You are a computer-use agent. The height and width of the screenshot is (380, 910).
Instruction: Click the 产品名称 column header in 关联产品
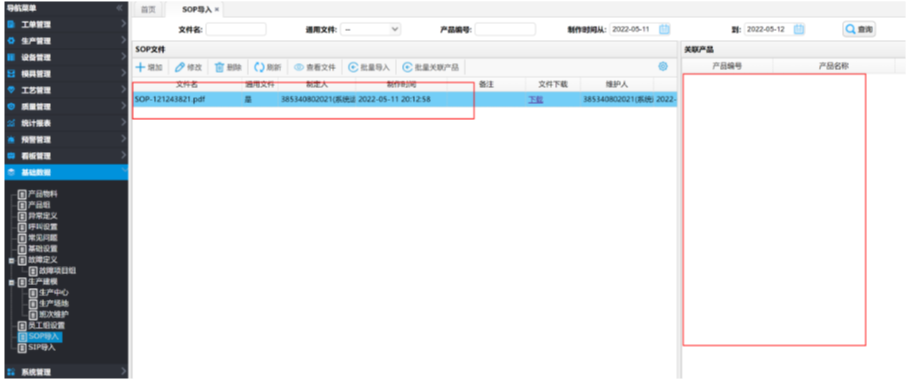(x=833, y=67)
